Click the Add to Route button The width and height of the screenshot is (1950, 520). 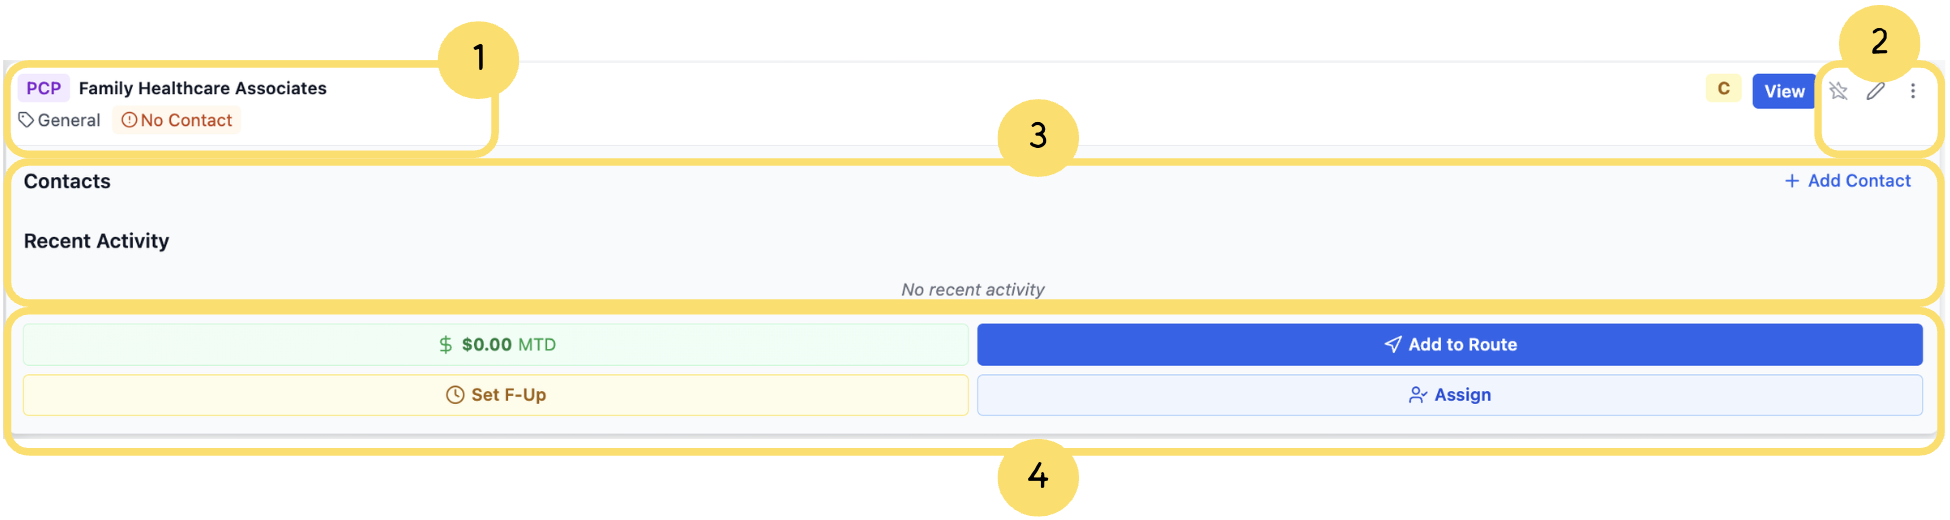click(1449, 345)
